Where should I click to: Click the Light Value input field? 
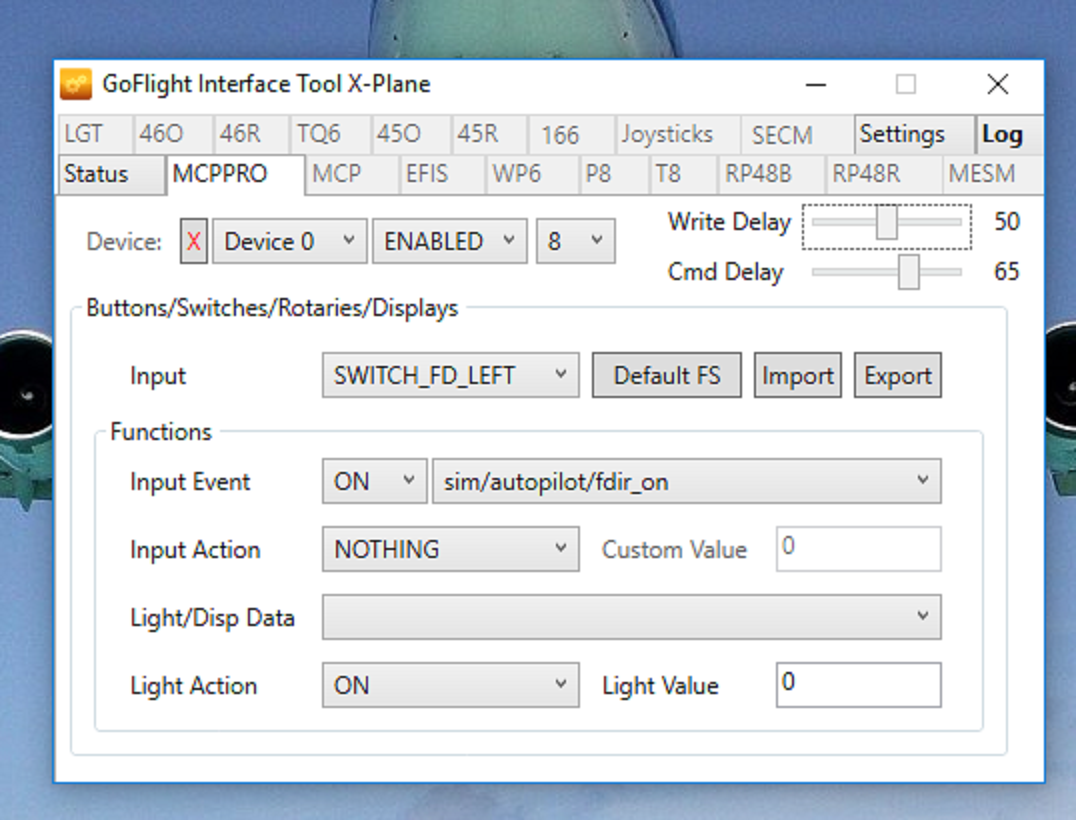tap(858, 685)
